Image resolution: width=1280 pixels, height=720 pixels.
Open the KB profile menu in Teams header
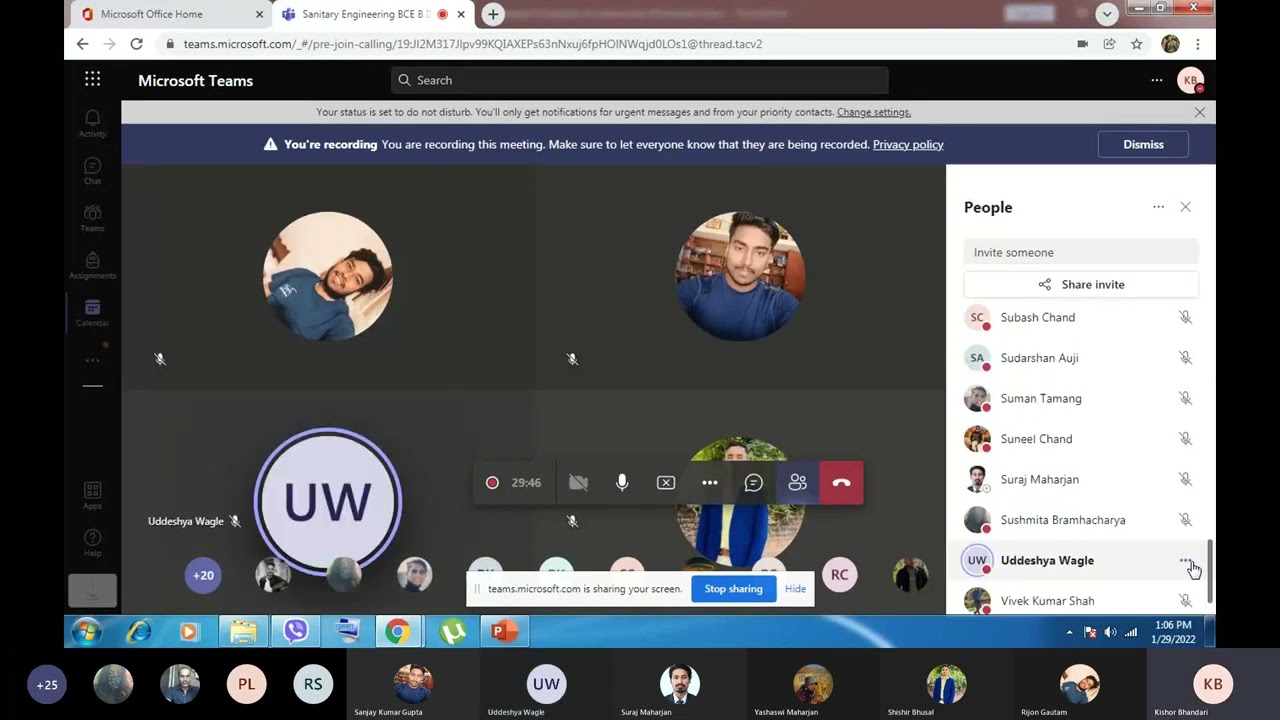[x=1190, y=80]
